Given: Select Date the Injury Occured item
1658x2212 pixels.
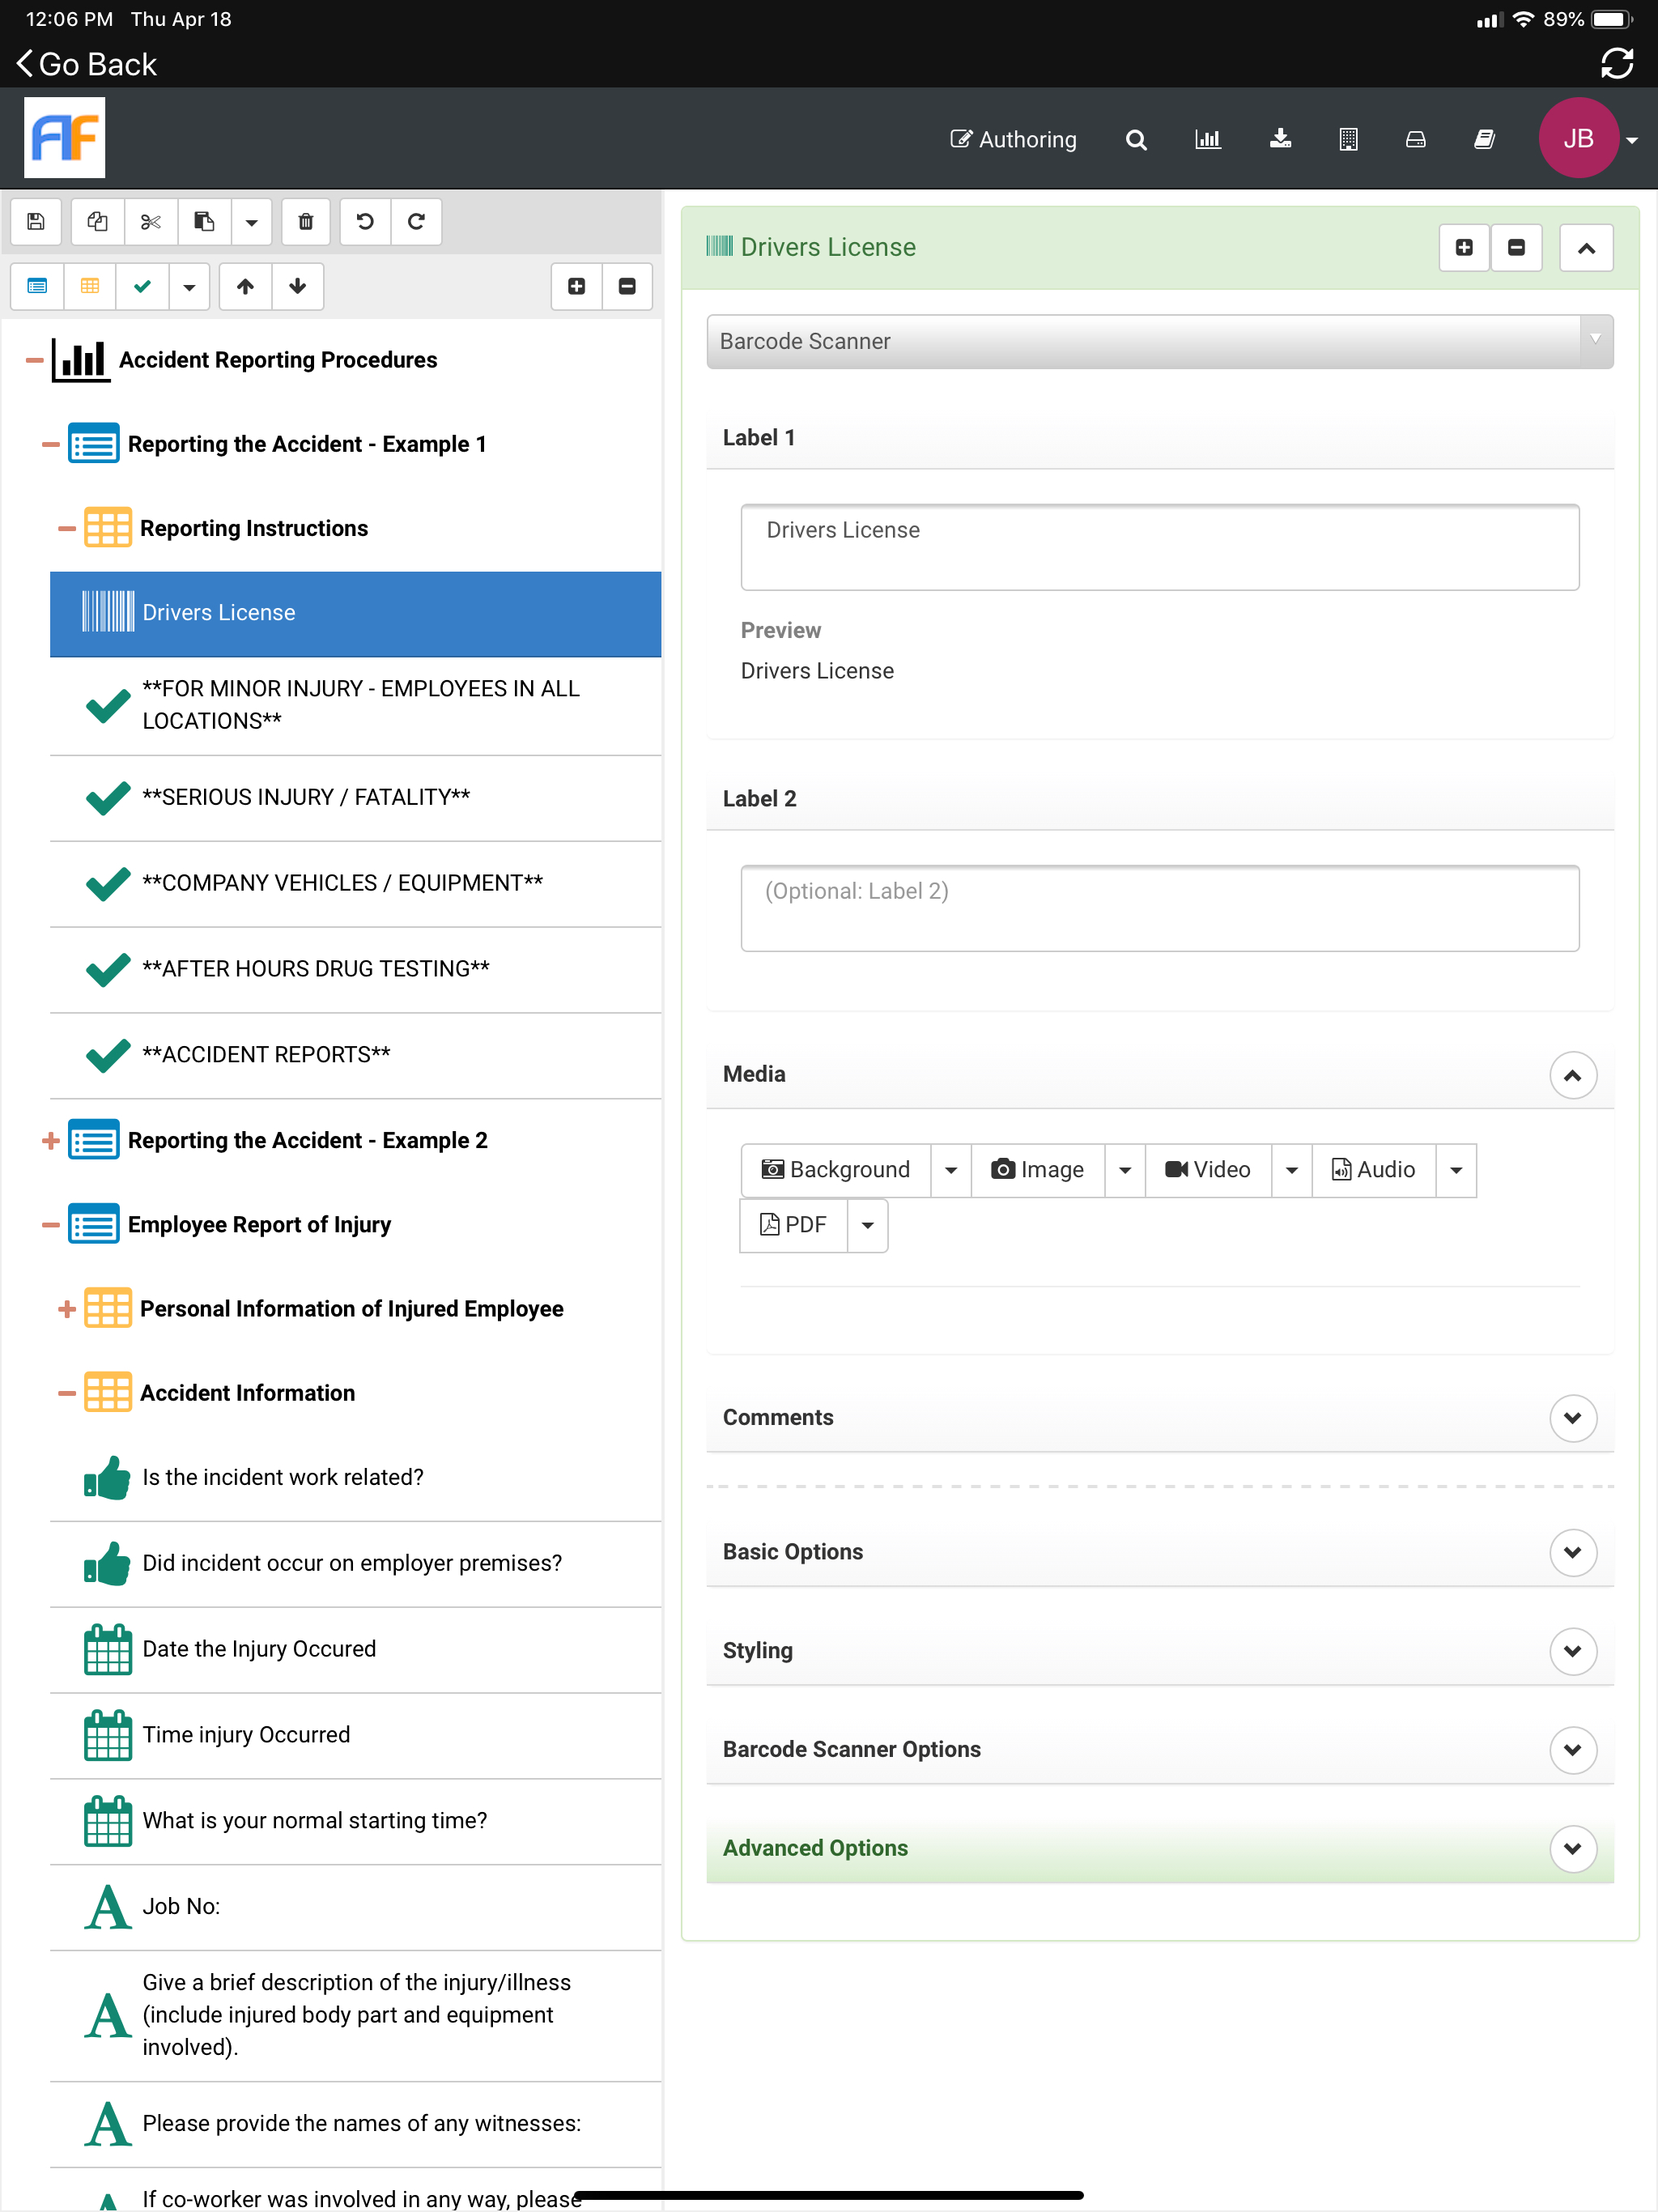Looking at the screenshot, I should [x=355, y=1650].
